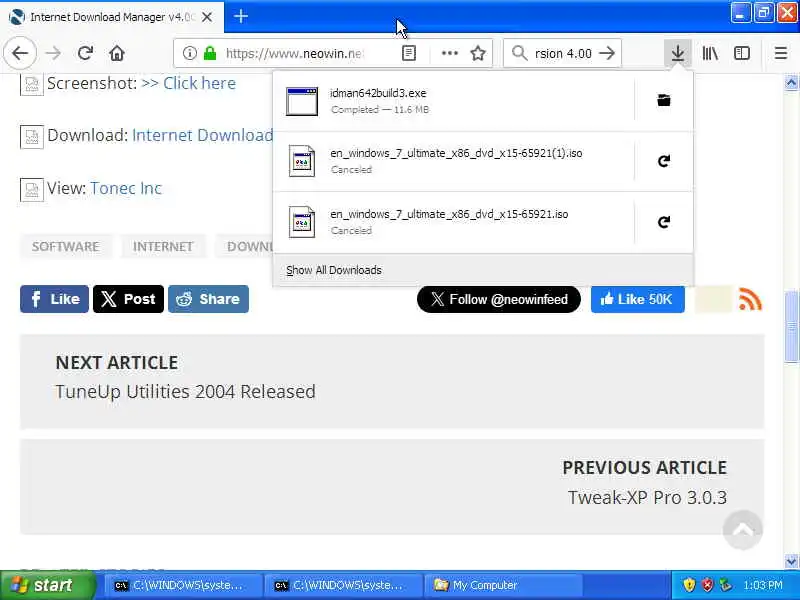Select en_windows_7_ultimate_x86_dvd_x15-65921.iso entry name
This screenshot has height=600, width=800.
click(449, 214)
